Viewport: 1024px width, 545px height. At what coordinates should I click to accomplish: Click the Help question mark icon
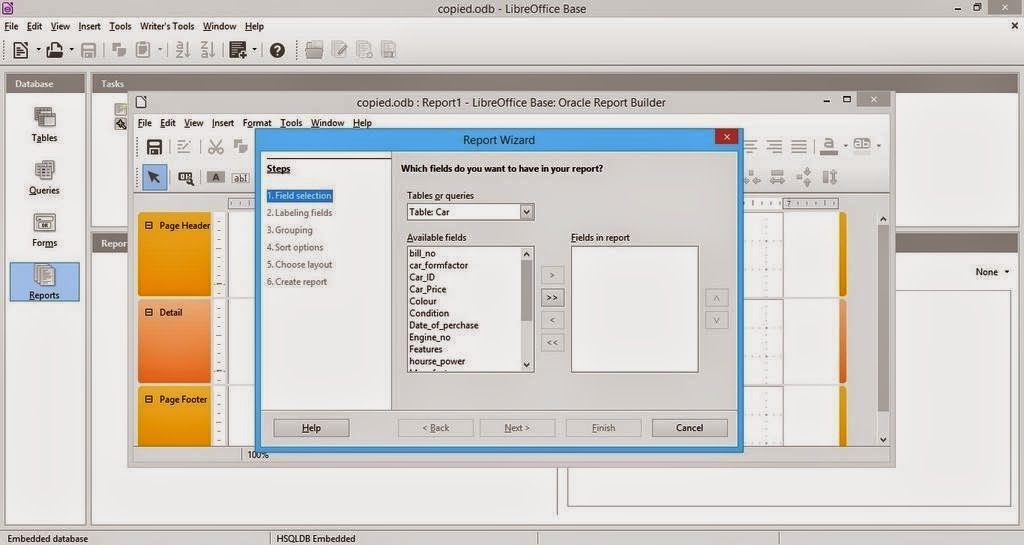277,50
